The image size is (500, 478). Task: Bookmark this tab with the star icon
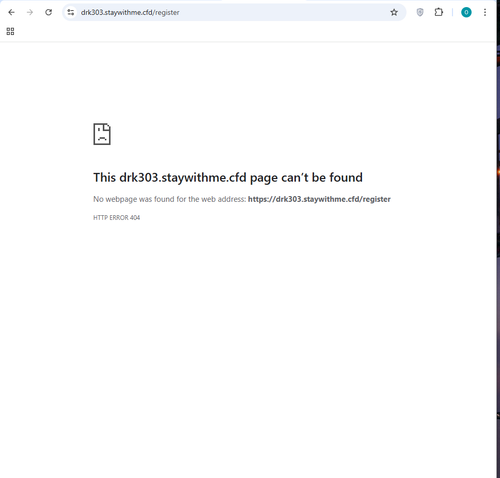[x=394, y=12]
